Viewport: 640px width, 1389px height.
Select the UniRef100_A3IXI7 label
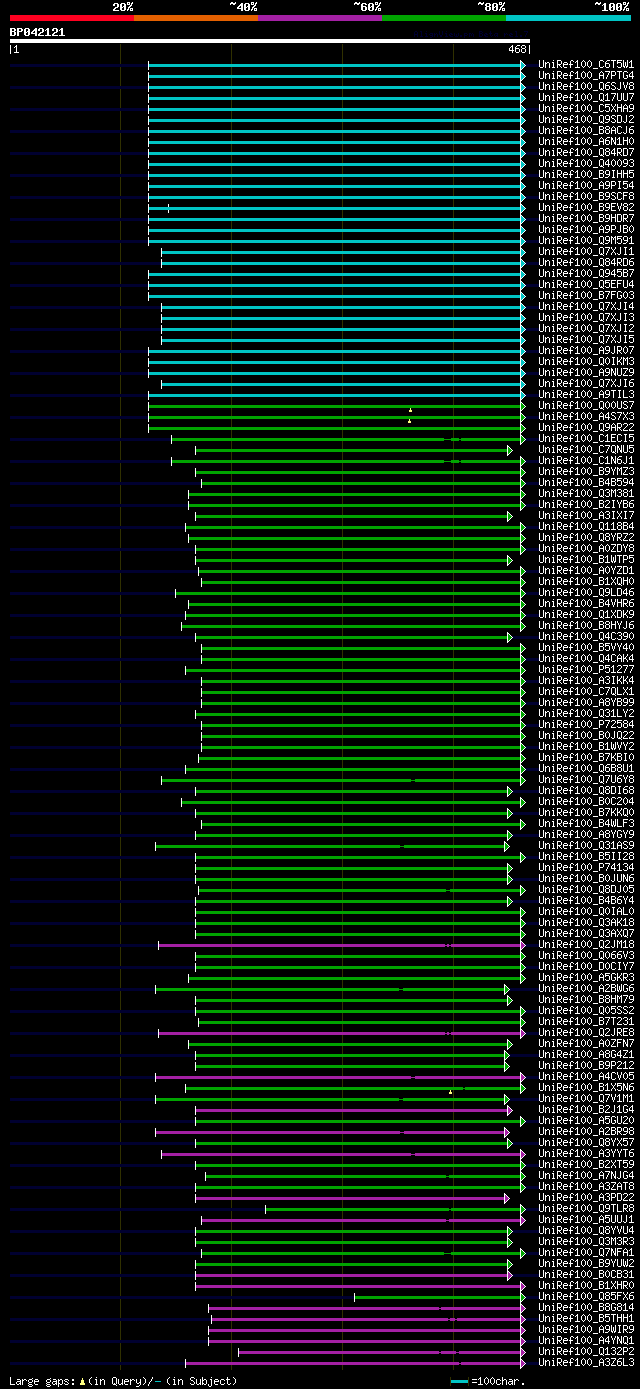pyautogui.click(x=586, y=515)
